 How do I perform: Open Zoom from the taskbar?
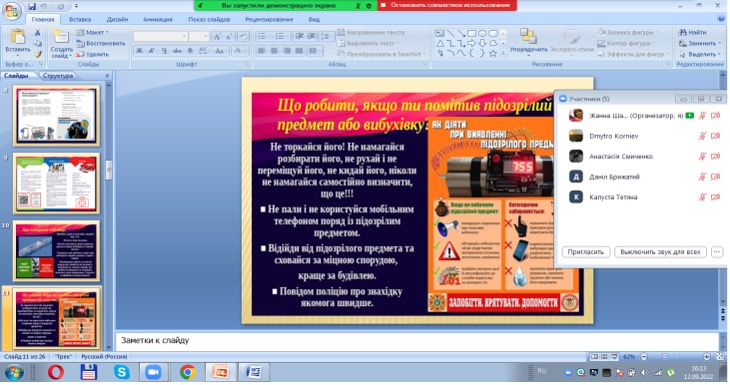(153, 372)
